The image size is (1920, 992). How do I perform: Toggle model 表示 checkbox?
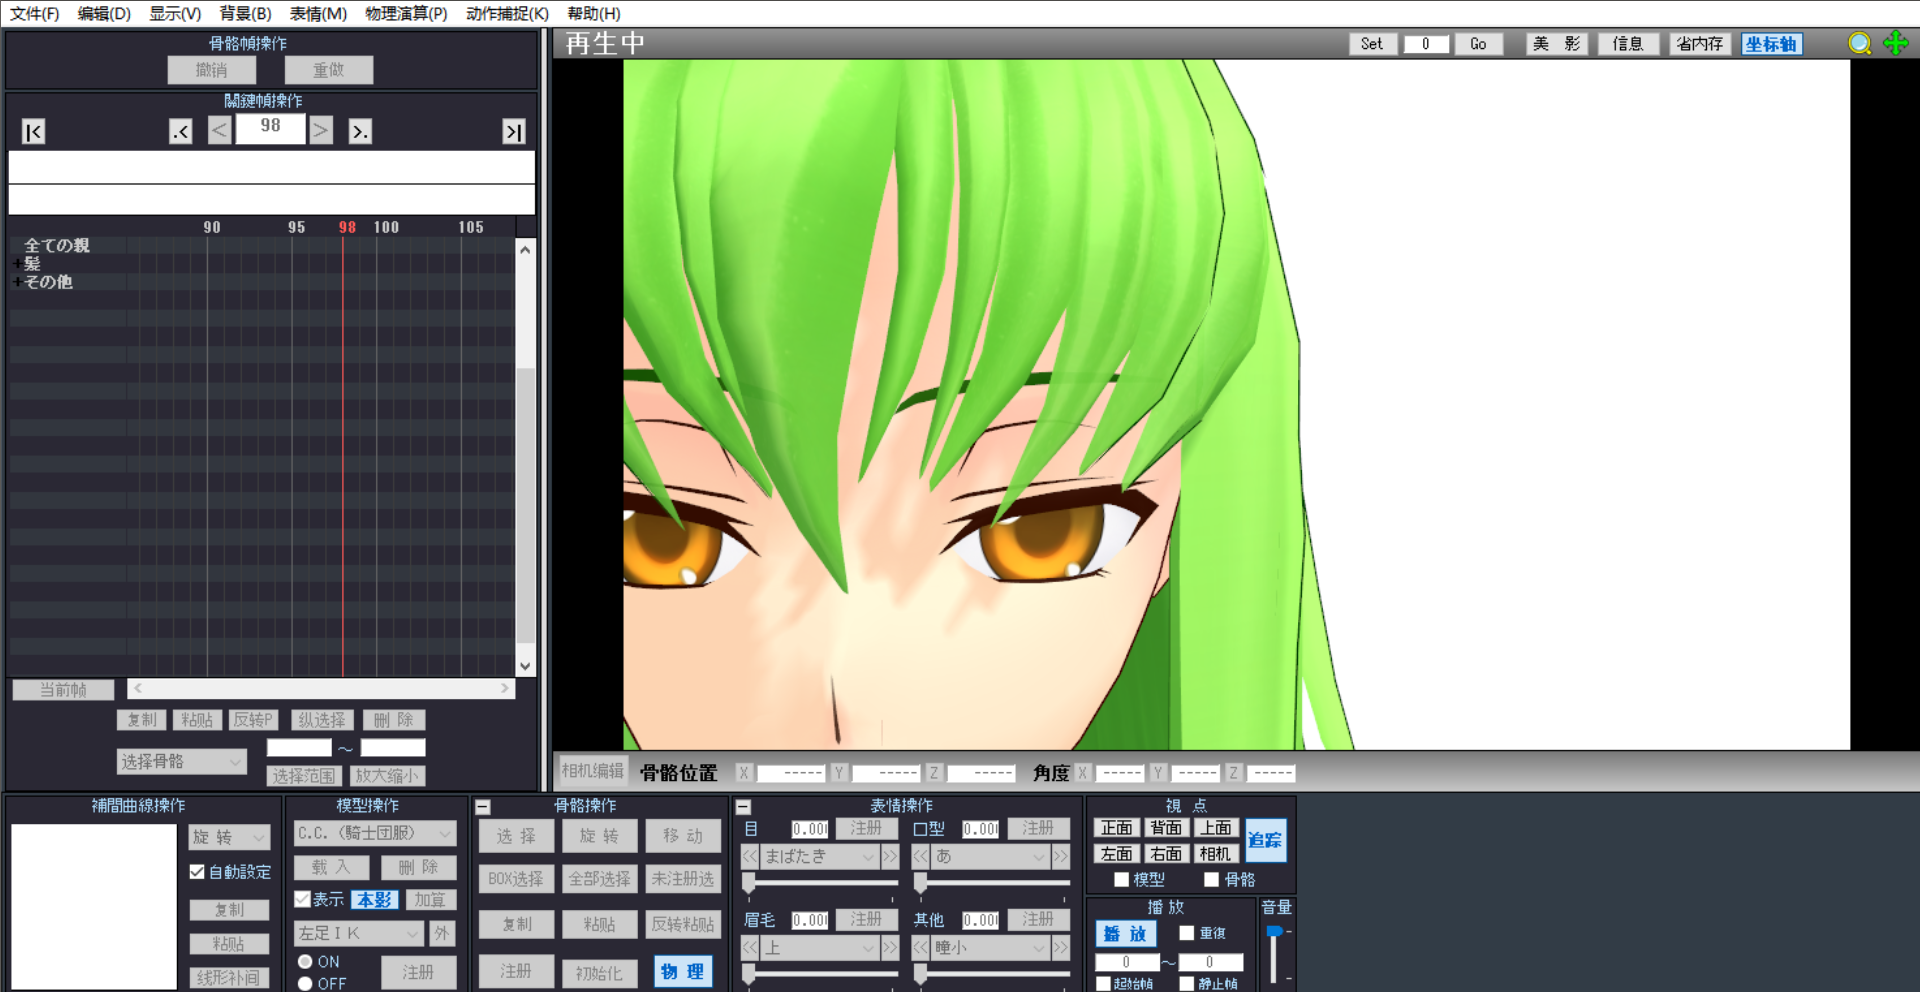[x=302, y=899]
